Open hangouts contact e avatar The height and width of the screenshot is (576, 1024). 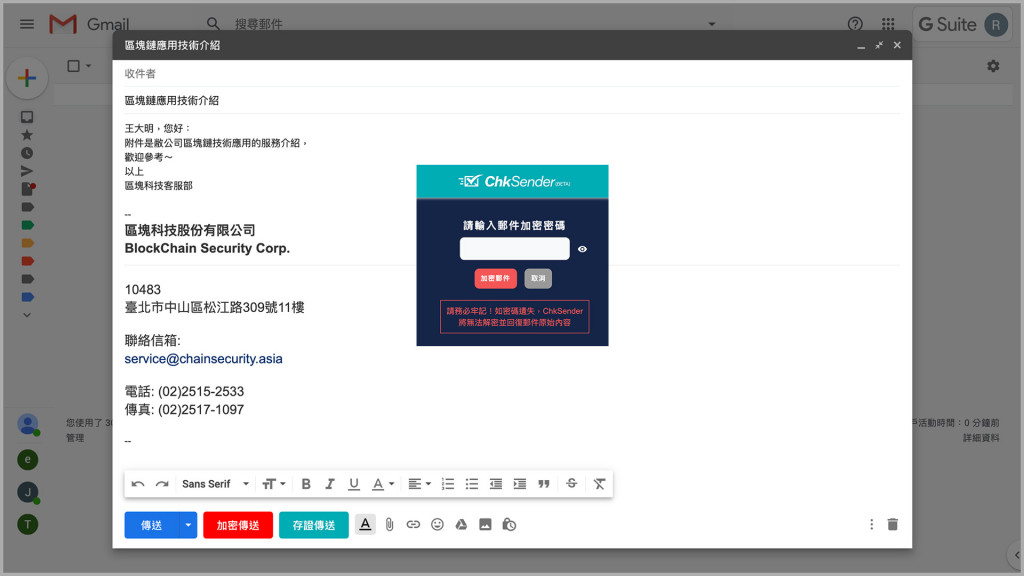[27, 460]
